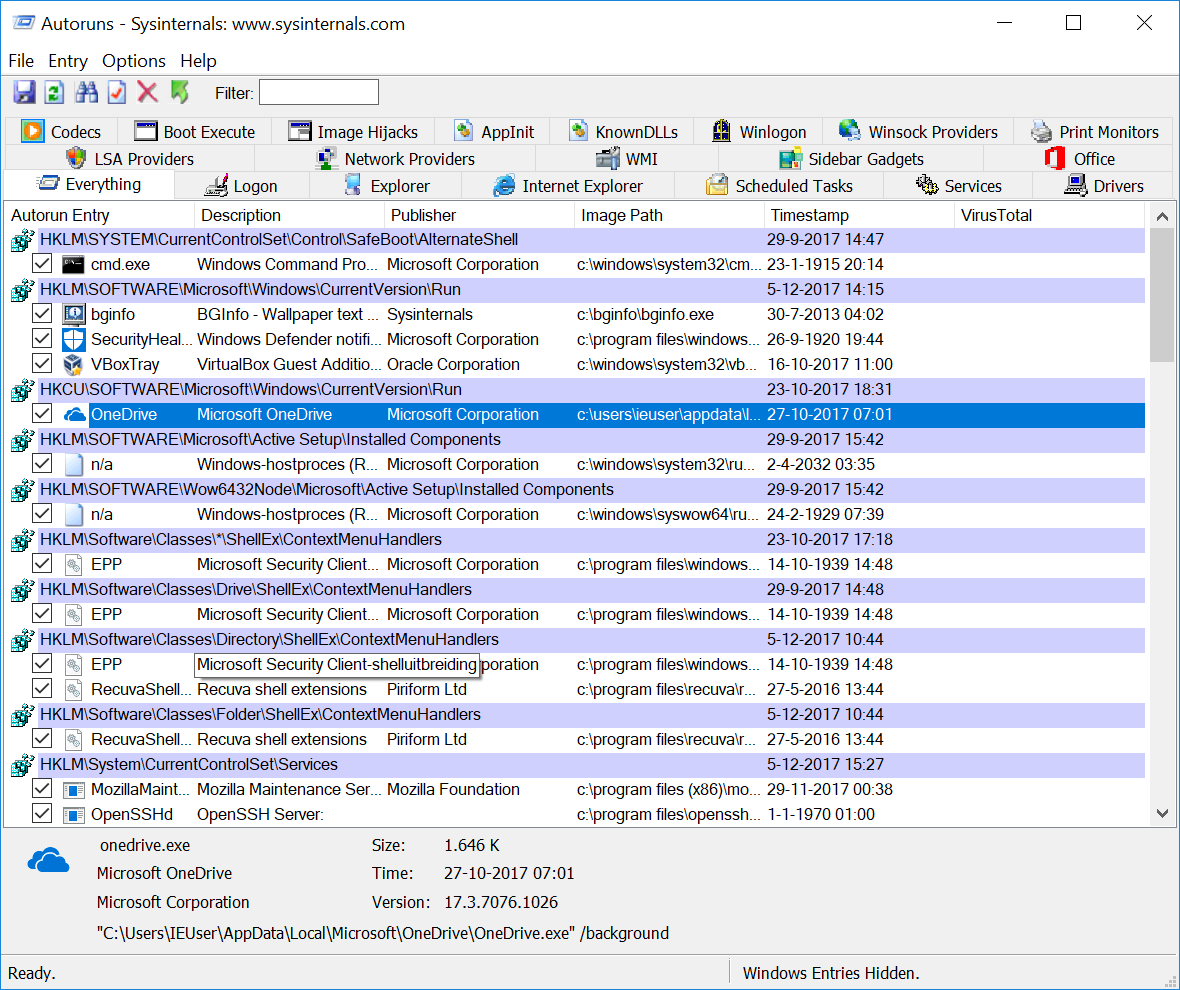Click the Save floppy disk toolbar icon
This screenshot has height=990, width=1180.
pyautogui.click(x=24, y=93)
